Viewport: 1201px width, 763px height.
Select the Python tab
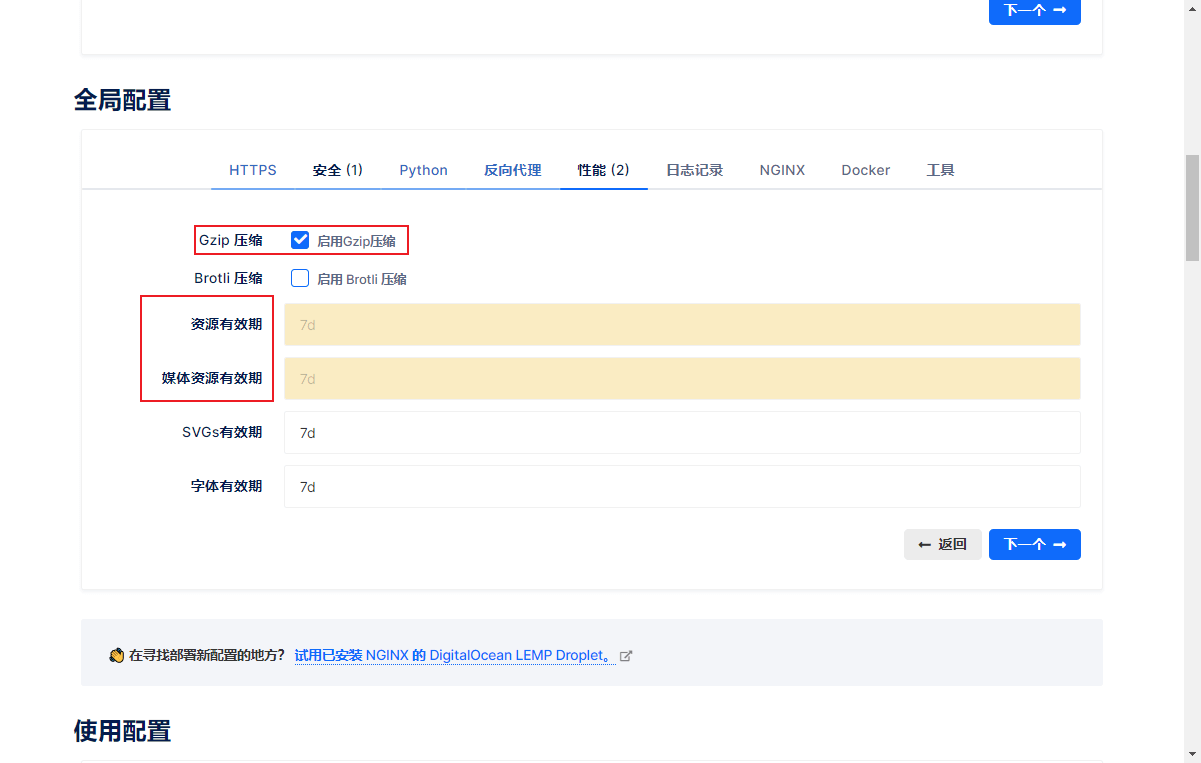pos(423,170)
